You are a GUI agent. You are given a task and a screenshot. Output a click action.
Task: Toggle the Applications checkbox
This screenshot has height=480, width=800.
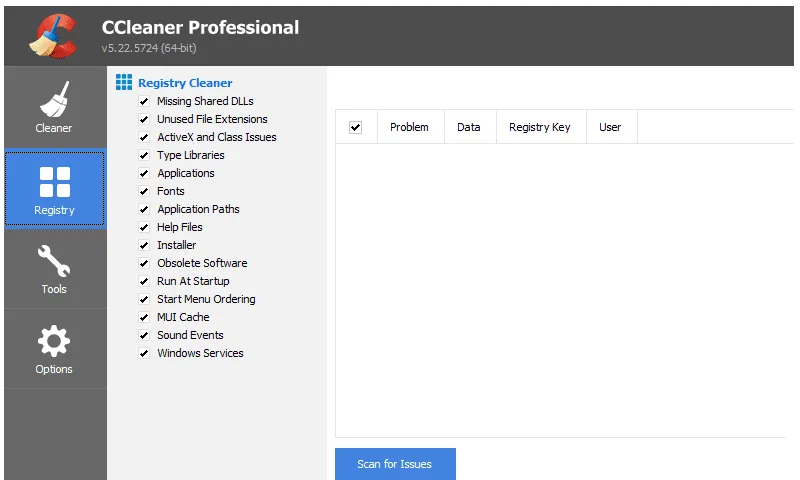144,173
